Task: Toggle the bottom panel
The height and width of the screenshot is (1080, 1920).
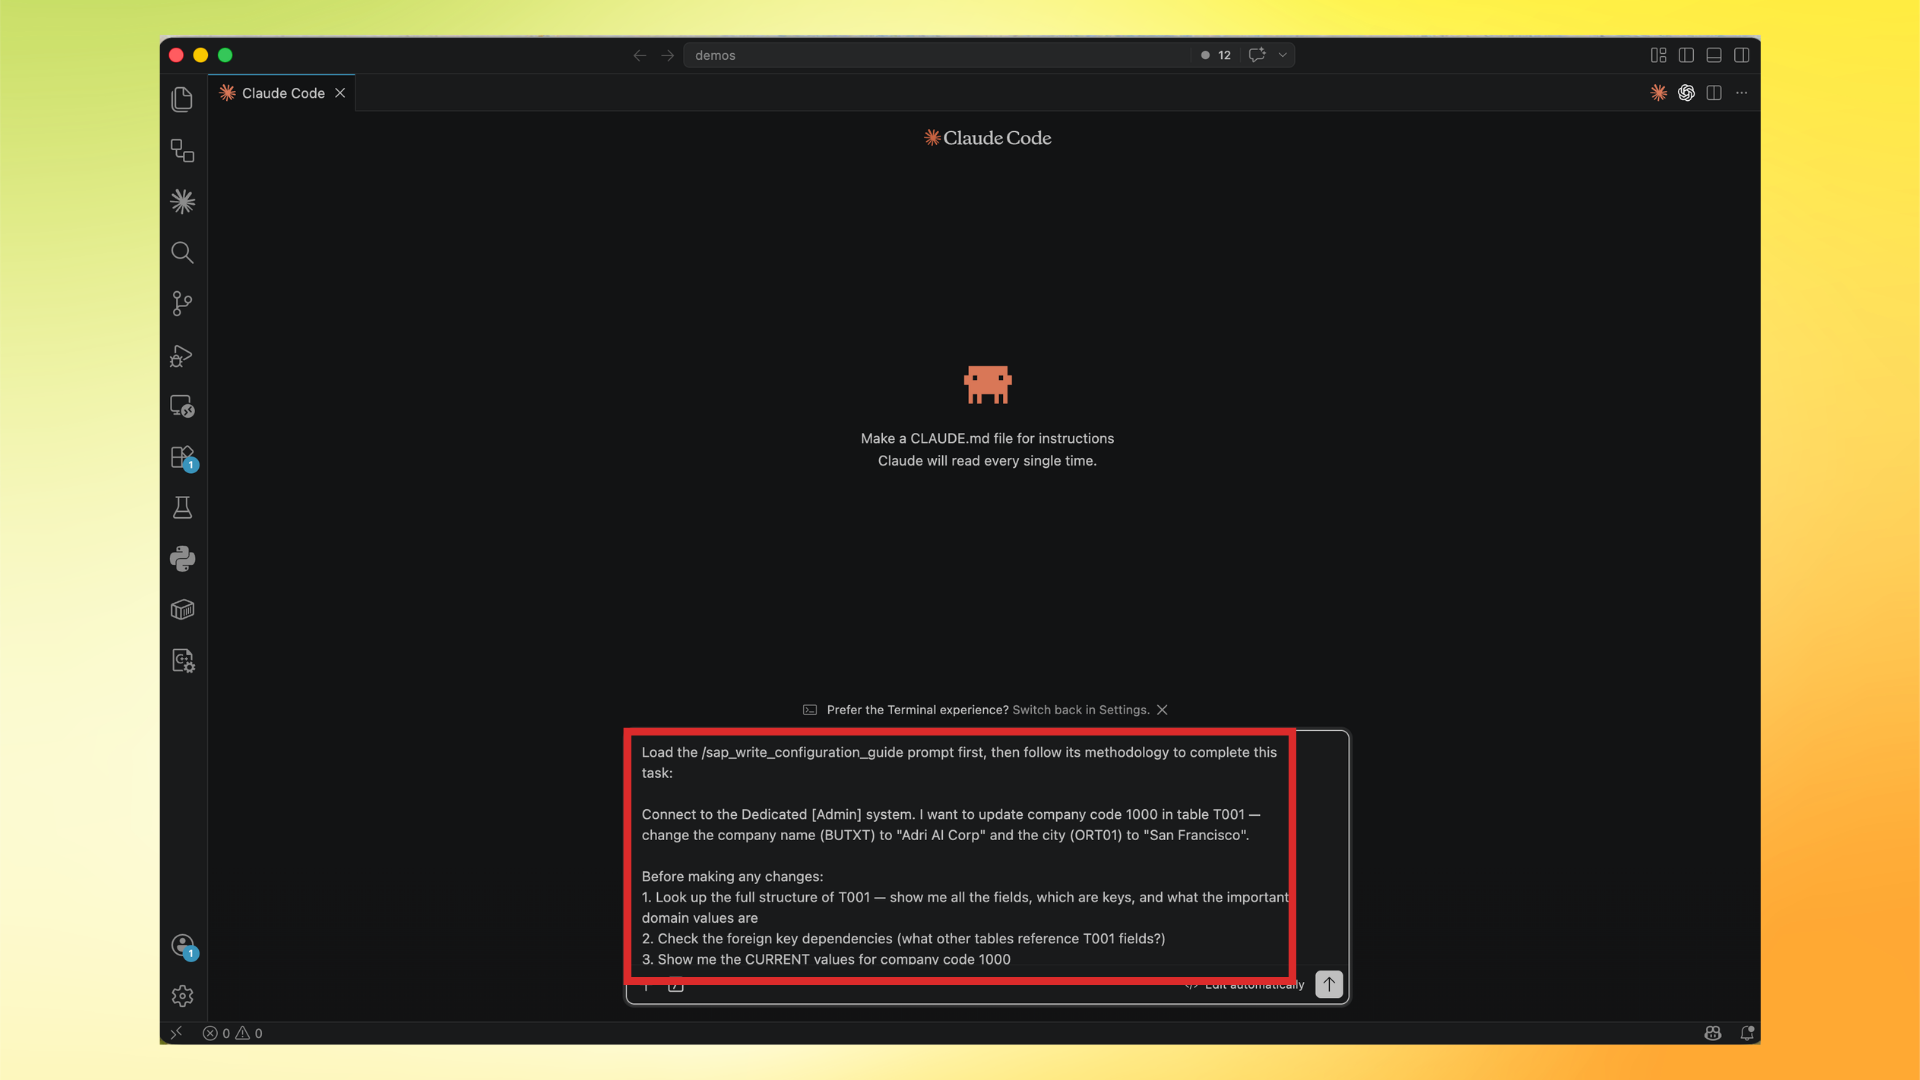Action: (x=1714, y=55)
